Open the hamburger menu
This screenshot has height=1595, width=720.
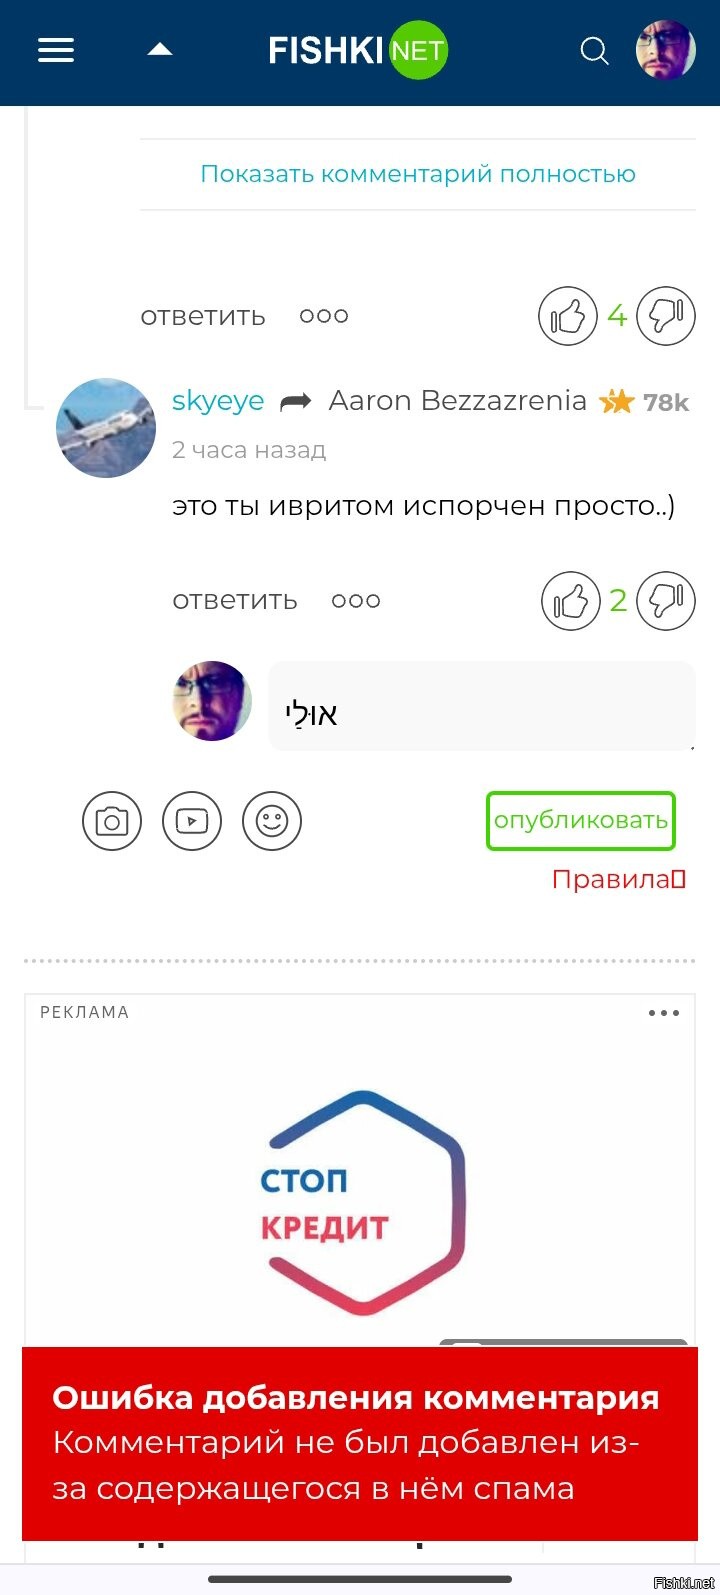56,50
